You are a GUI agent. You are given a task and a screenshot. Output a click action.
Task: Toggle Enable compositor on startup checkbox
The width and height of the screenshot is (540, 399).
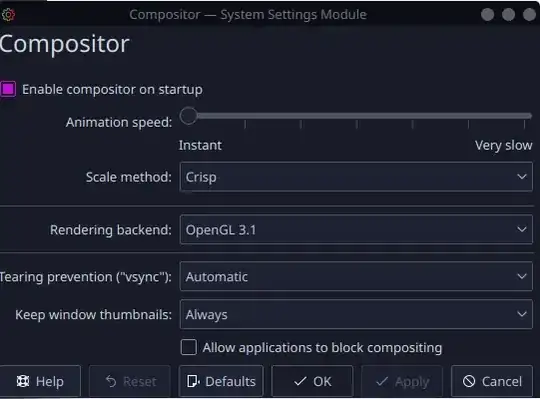[x=8, y=89]
